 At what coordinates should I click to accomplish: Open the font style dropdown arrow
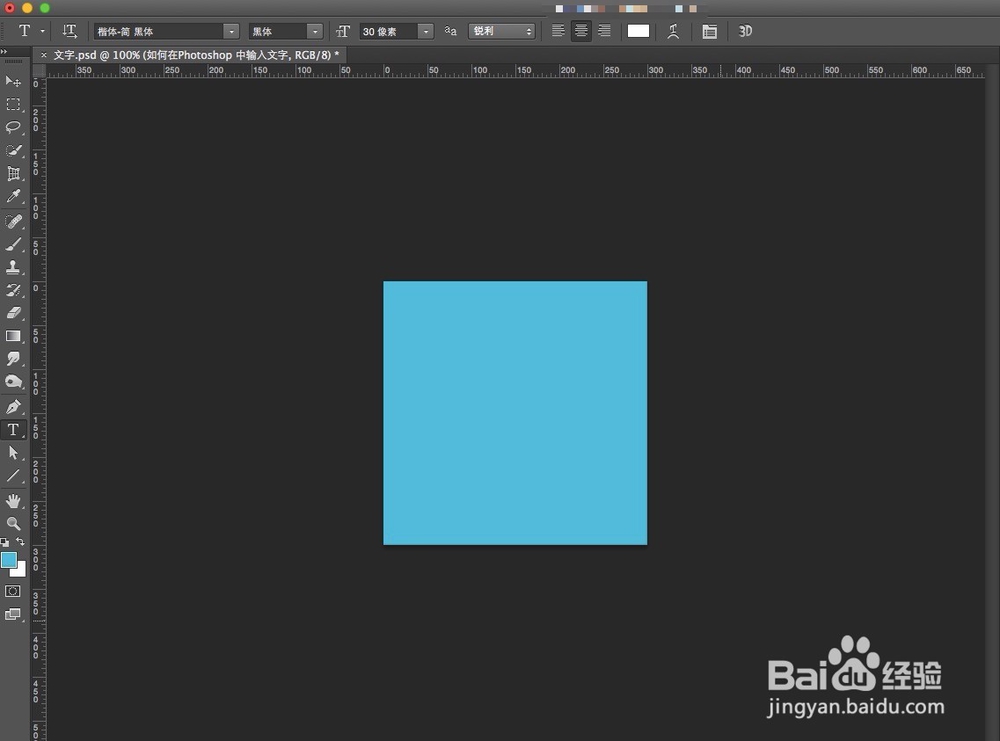pyautogui.click(x=314, y=31)
